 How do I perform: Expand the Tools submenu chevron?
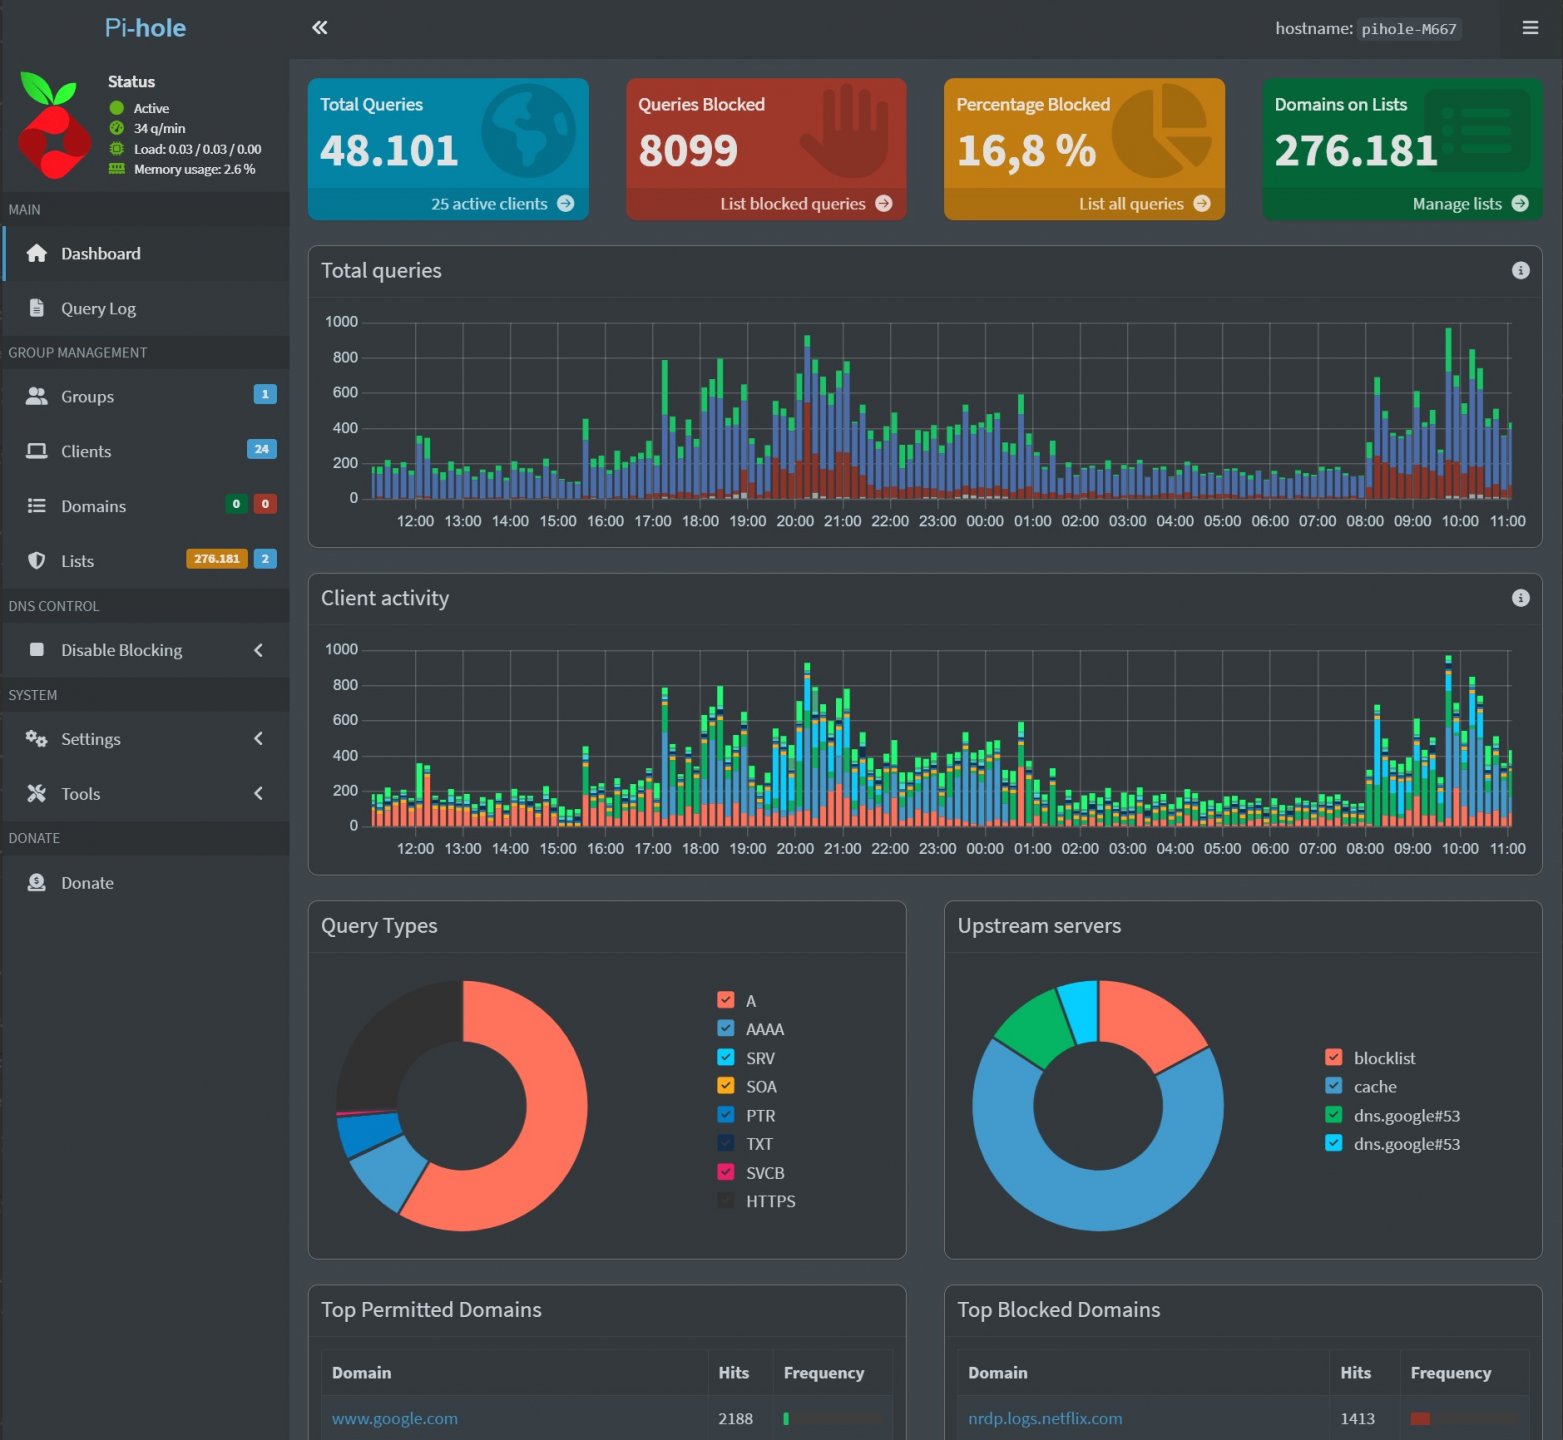click(x=259, y=794)
